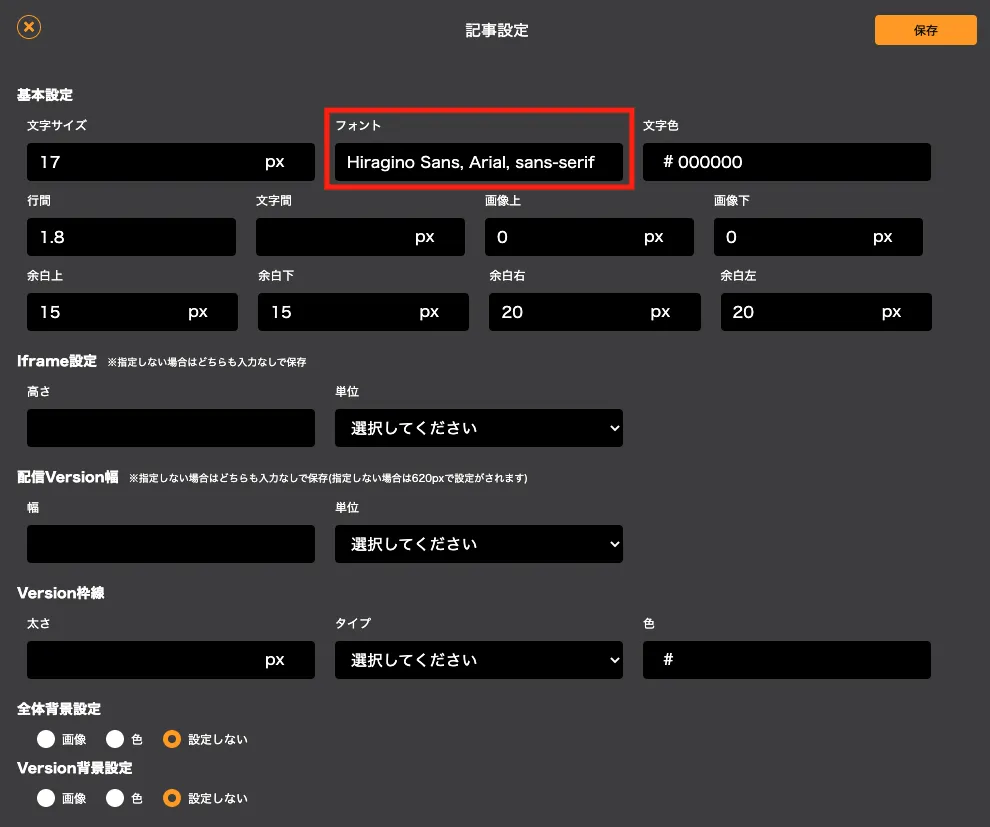Image resolution: width=990 pixels, height=827 pixels.
Task: Click the Iframe 高さ input field
Action: pos(170,428)
